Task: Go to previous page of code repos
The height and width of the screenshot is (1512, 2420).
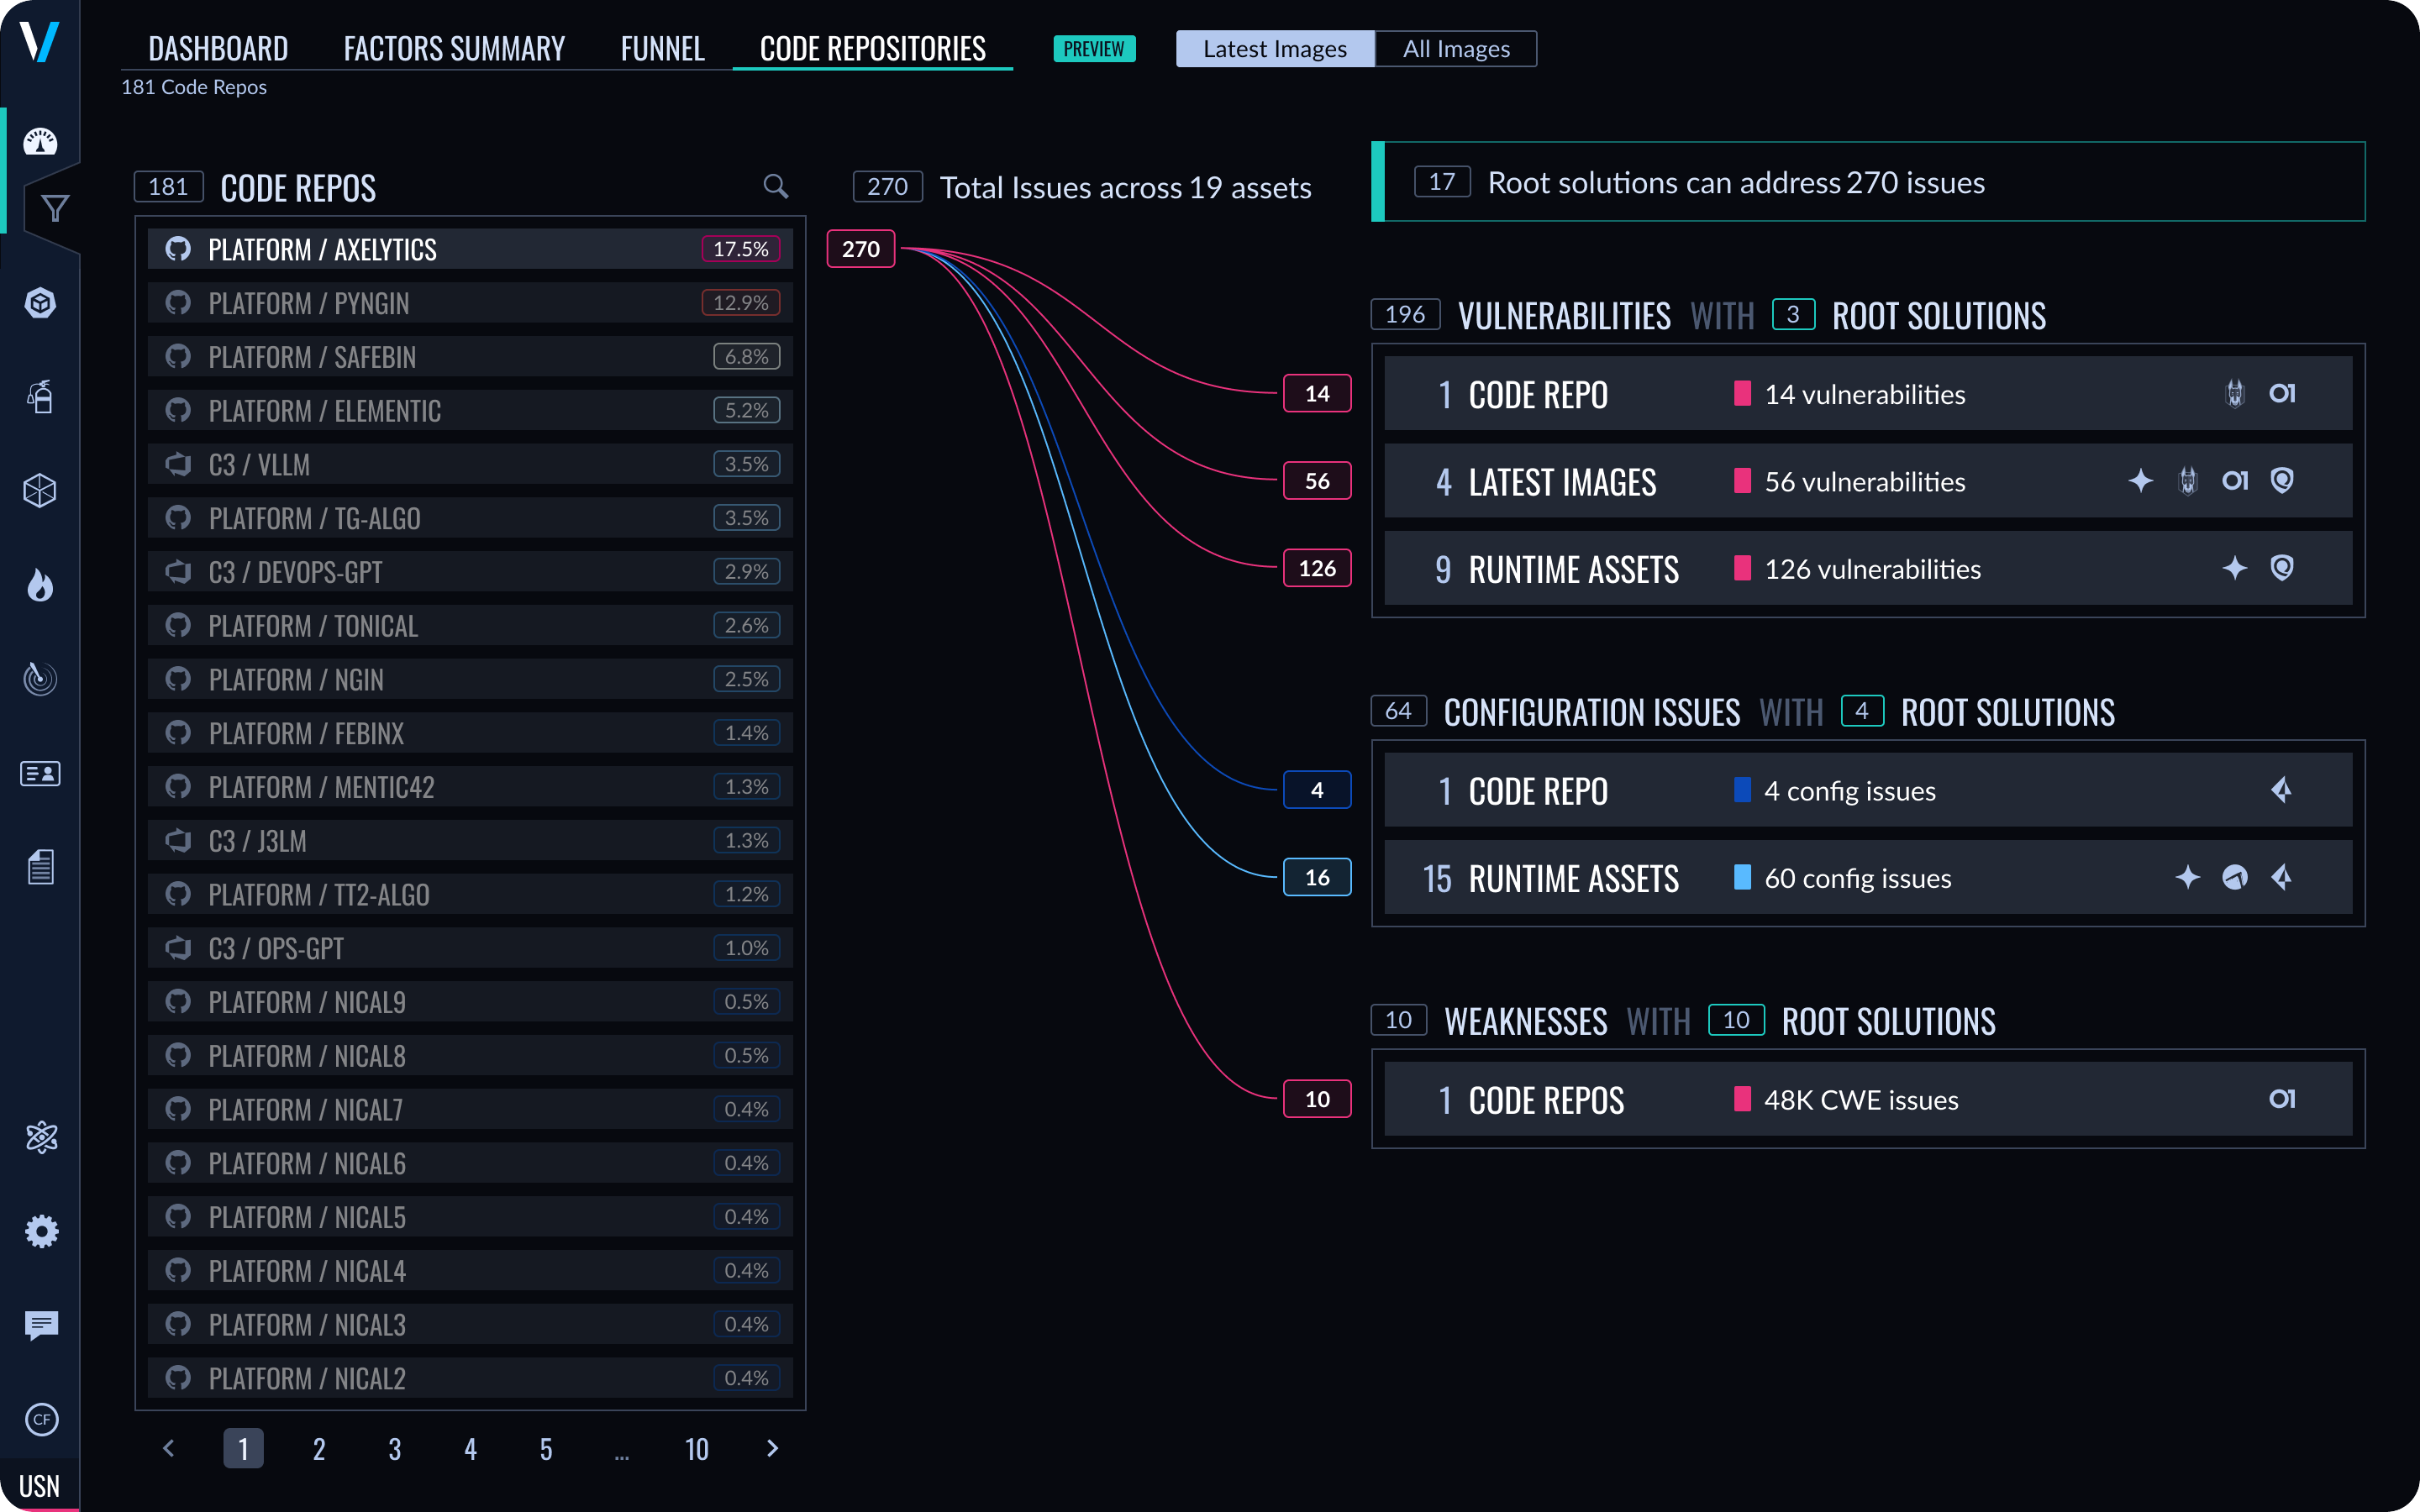Action: (x=168, y=1448)
